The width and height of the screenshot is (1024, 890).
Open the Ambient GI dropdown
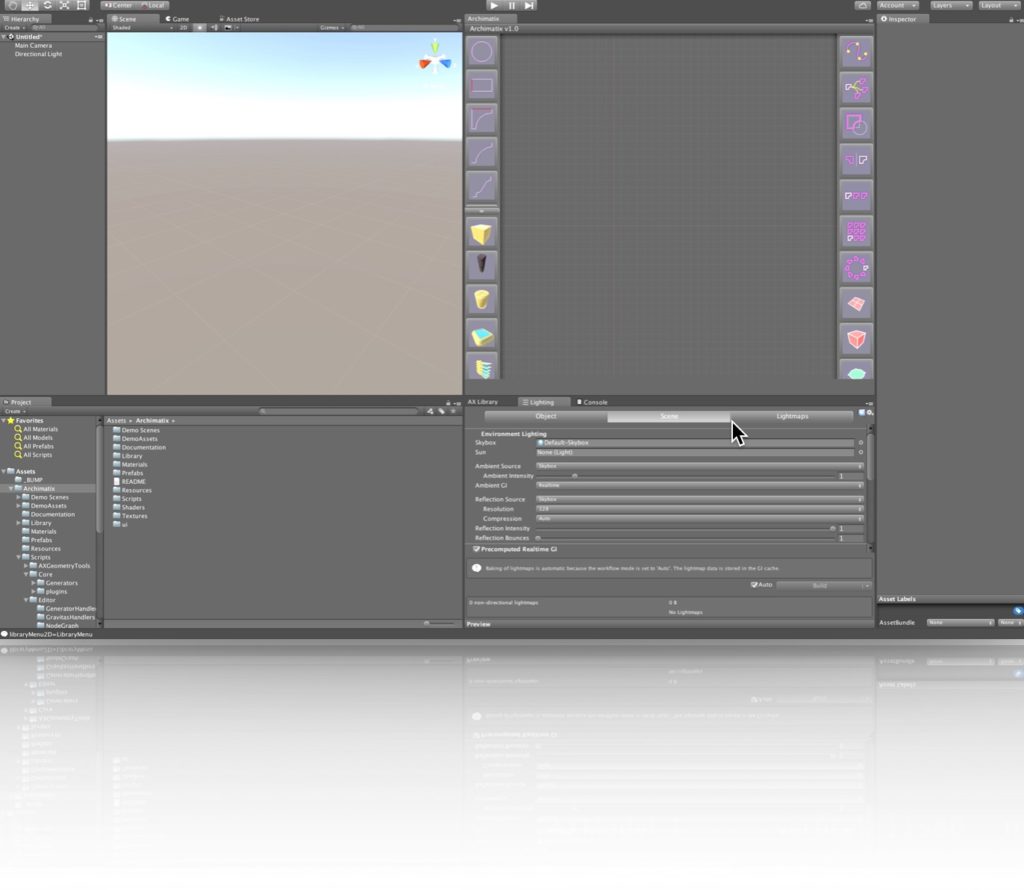coord(699,486)
